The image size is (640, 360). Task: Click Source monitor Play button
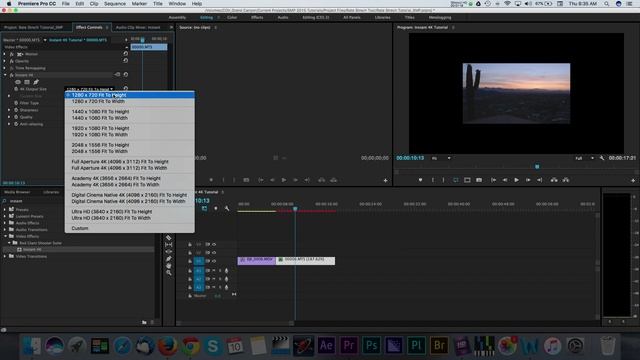284,180
